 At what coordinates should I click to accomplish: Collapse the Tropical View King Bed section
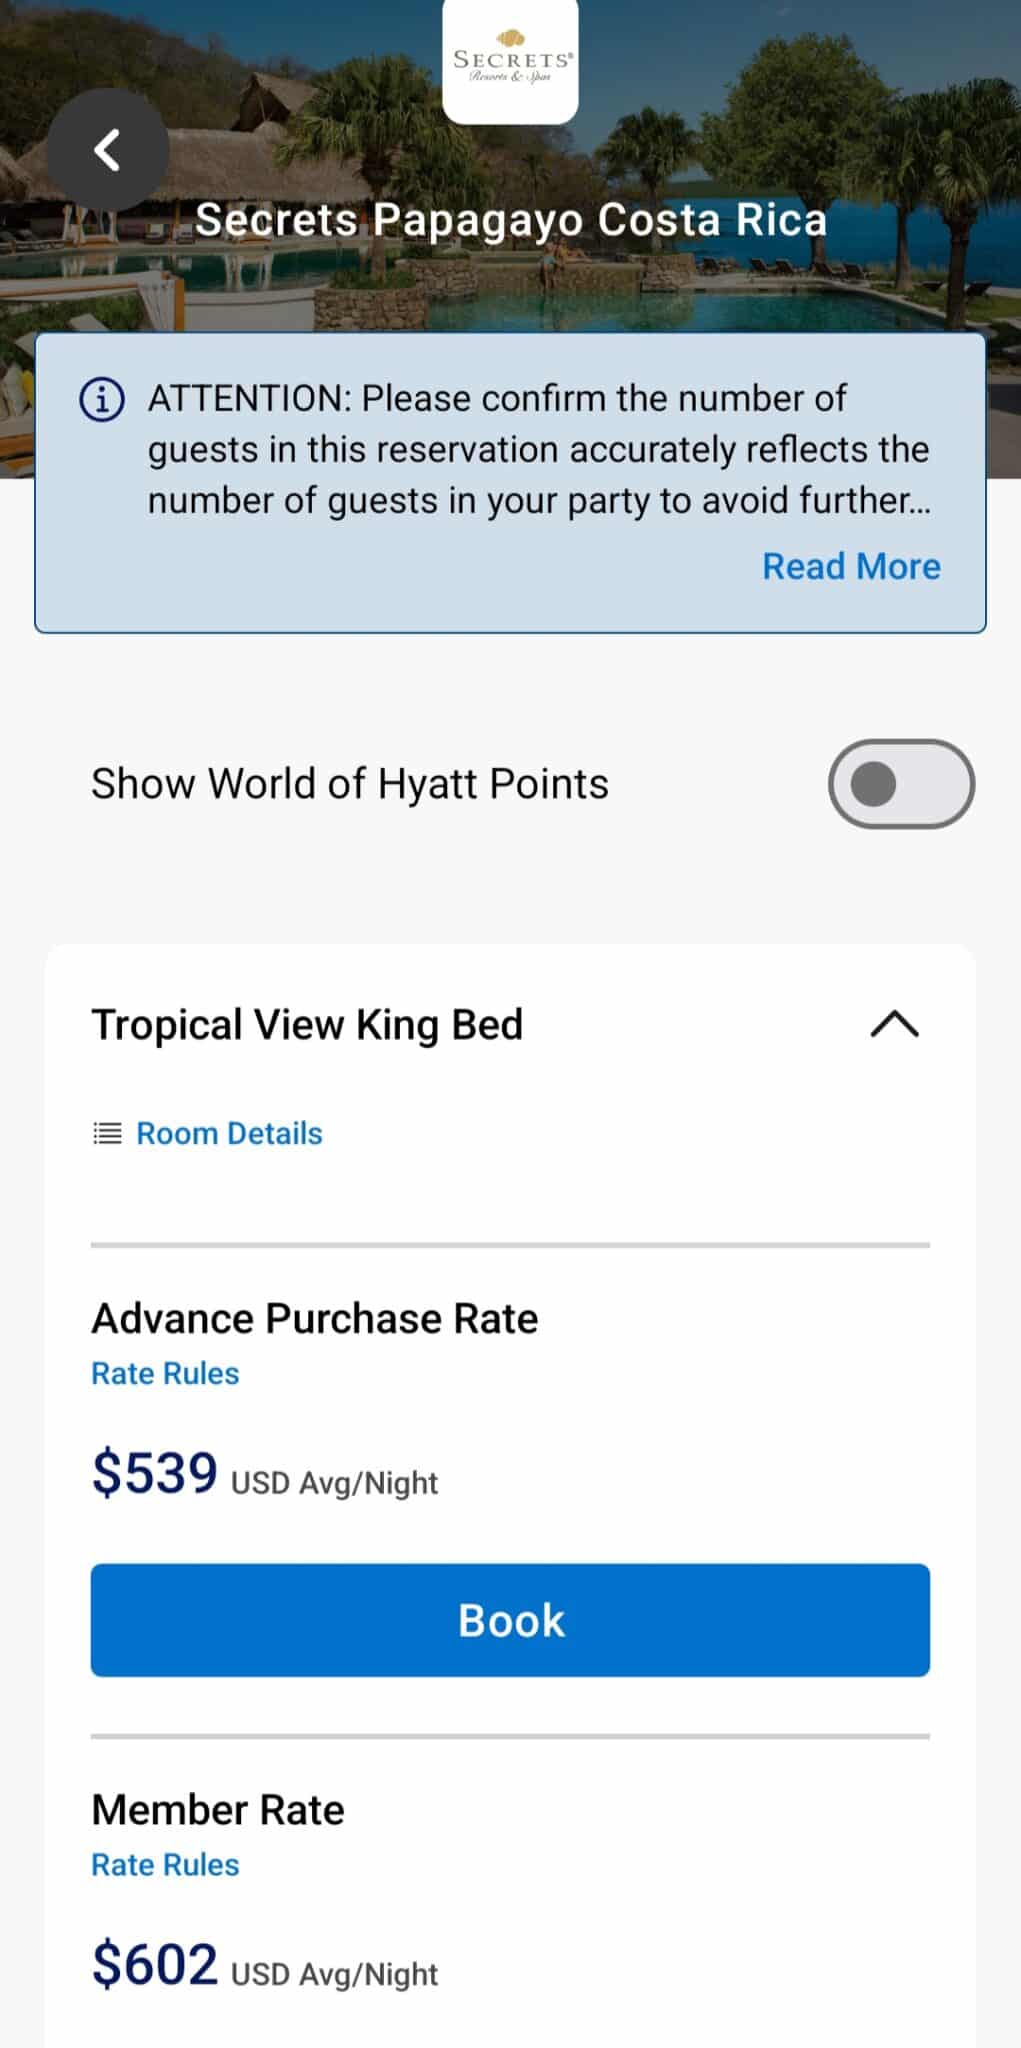tap(894, 1025)
